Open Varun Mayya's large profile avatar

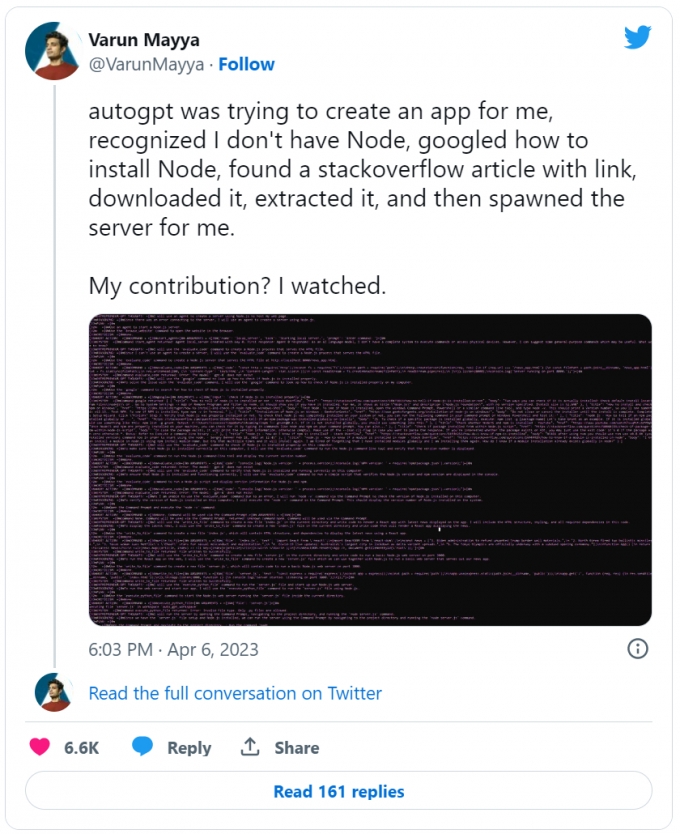[x=52, y=52]
